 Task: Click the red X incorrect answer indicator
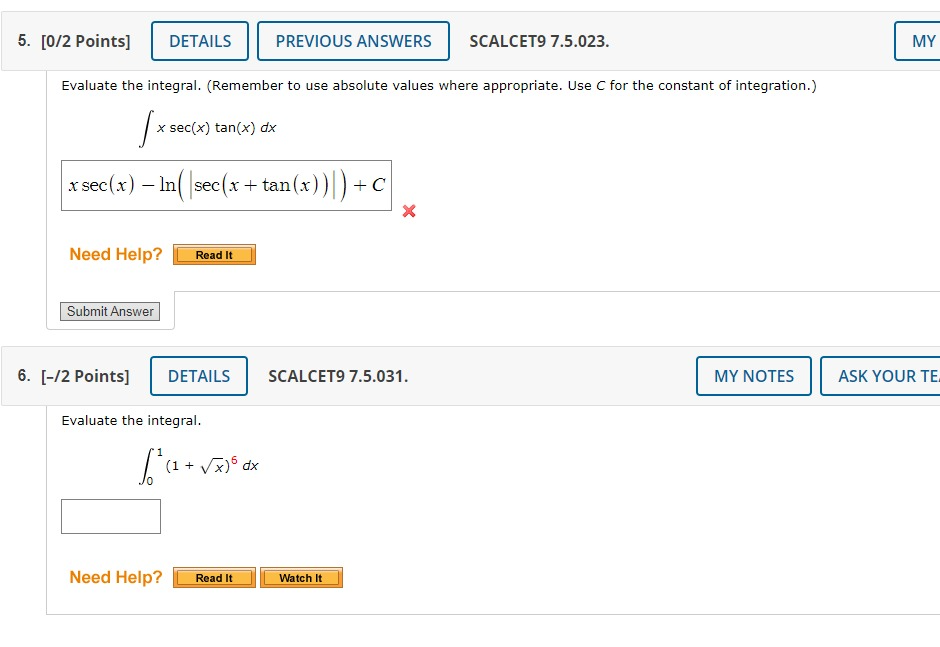pyautogui.click(x=408, y=211)
